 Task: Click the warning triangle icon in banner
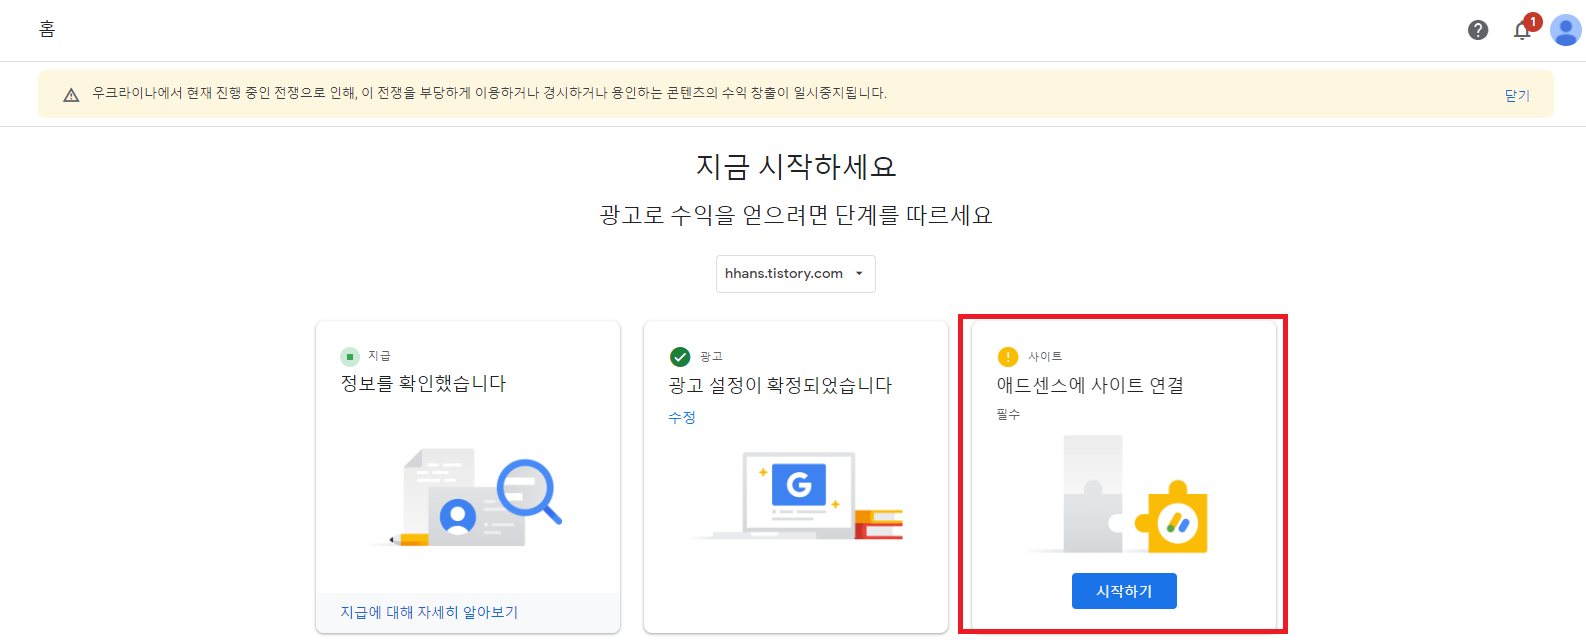pyautogui.click(x=71, y=95)
